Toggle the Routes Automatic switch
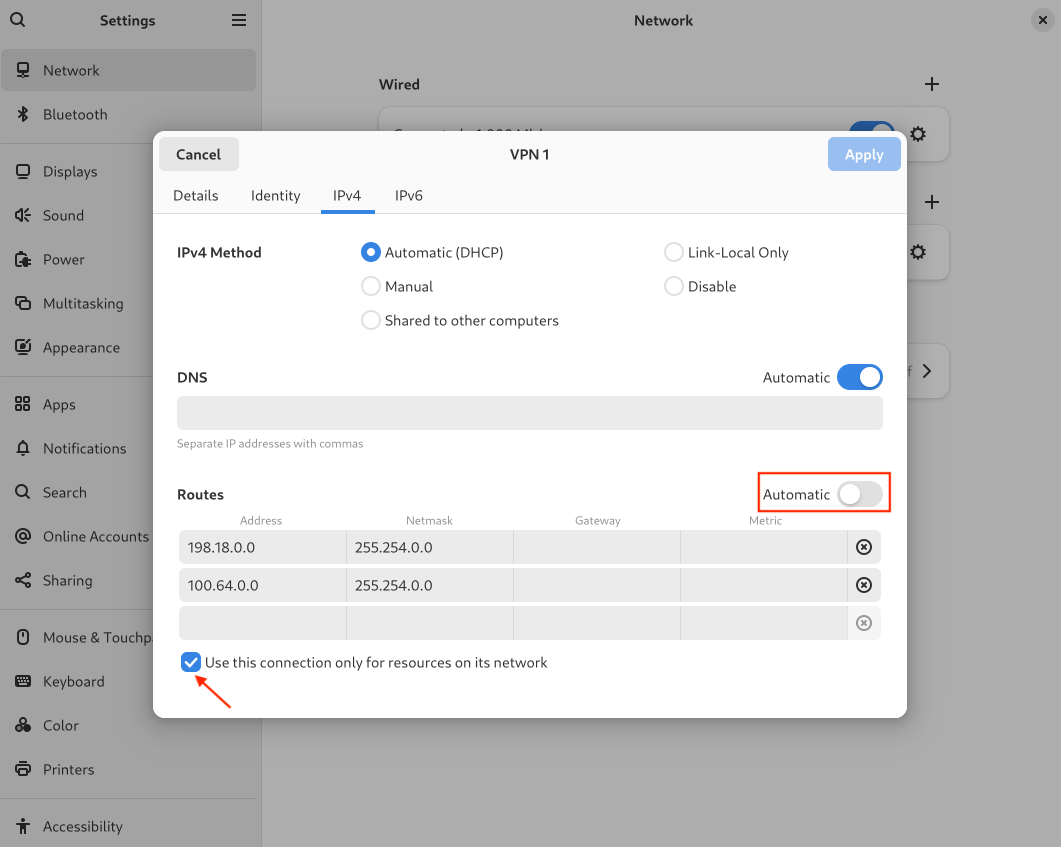Viewport: 1061px width, 847px height. [859, 494]
